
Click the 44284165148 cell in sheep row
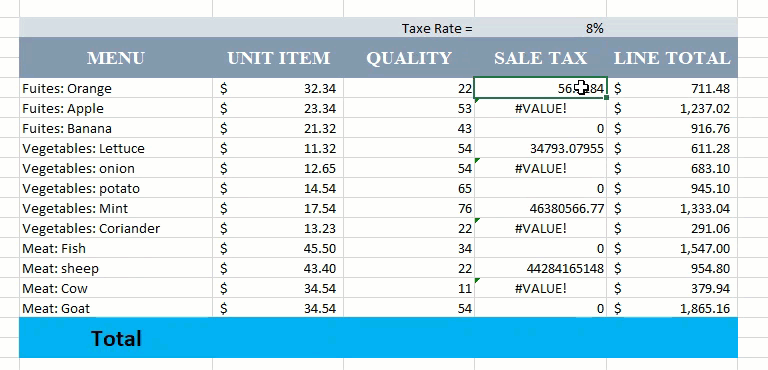click(541, 268)
